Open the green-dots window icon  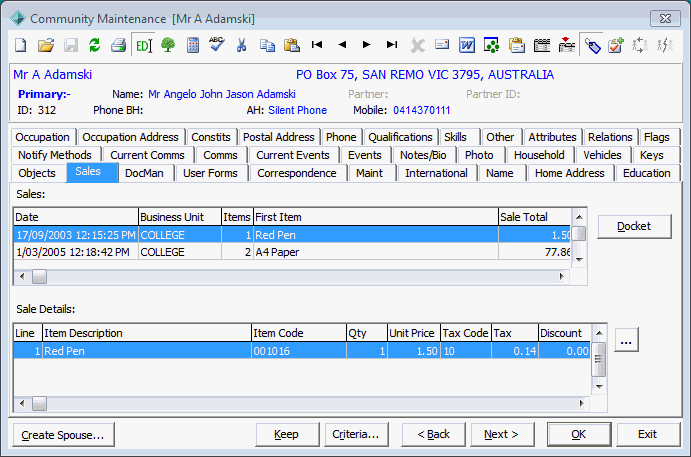(x=491, y=45)
